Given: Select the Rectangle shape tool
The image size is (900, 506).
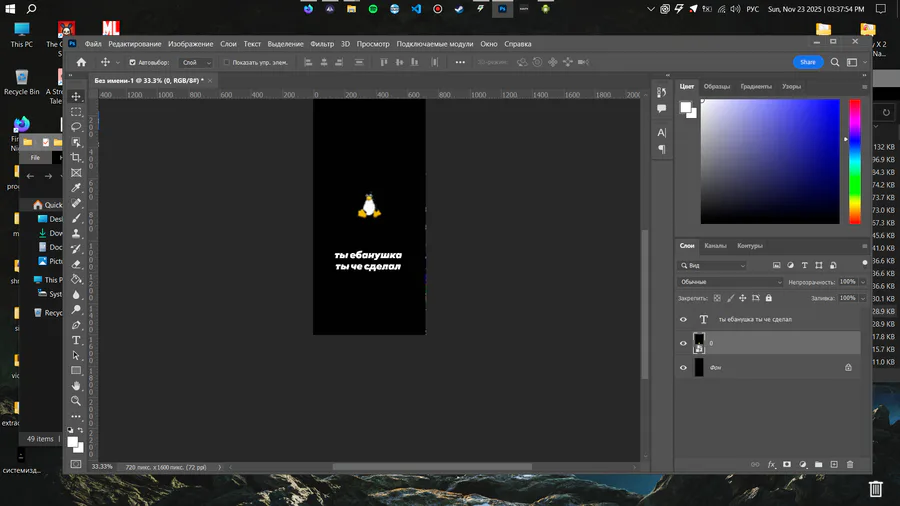Looking at the screenshot, I should coord(76,371).
